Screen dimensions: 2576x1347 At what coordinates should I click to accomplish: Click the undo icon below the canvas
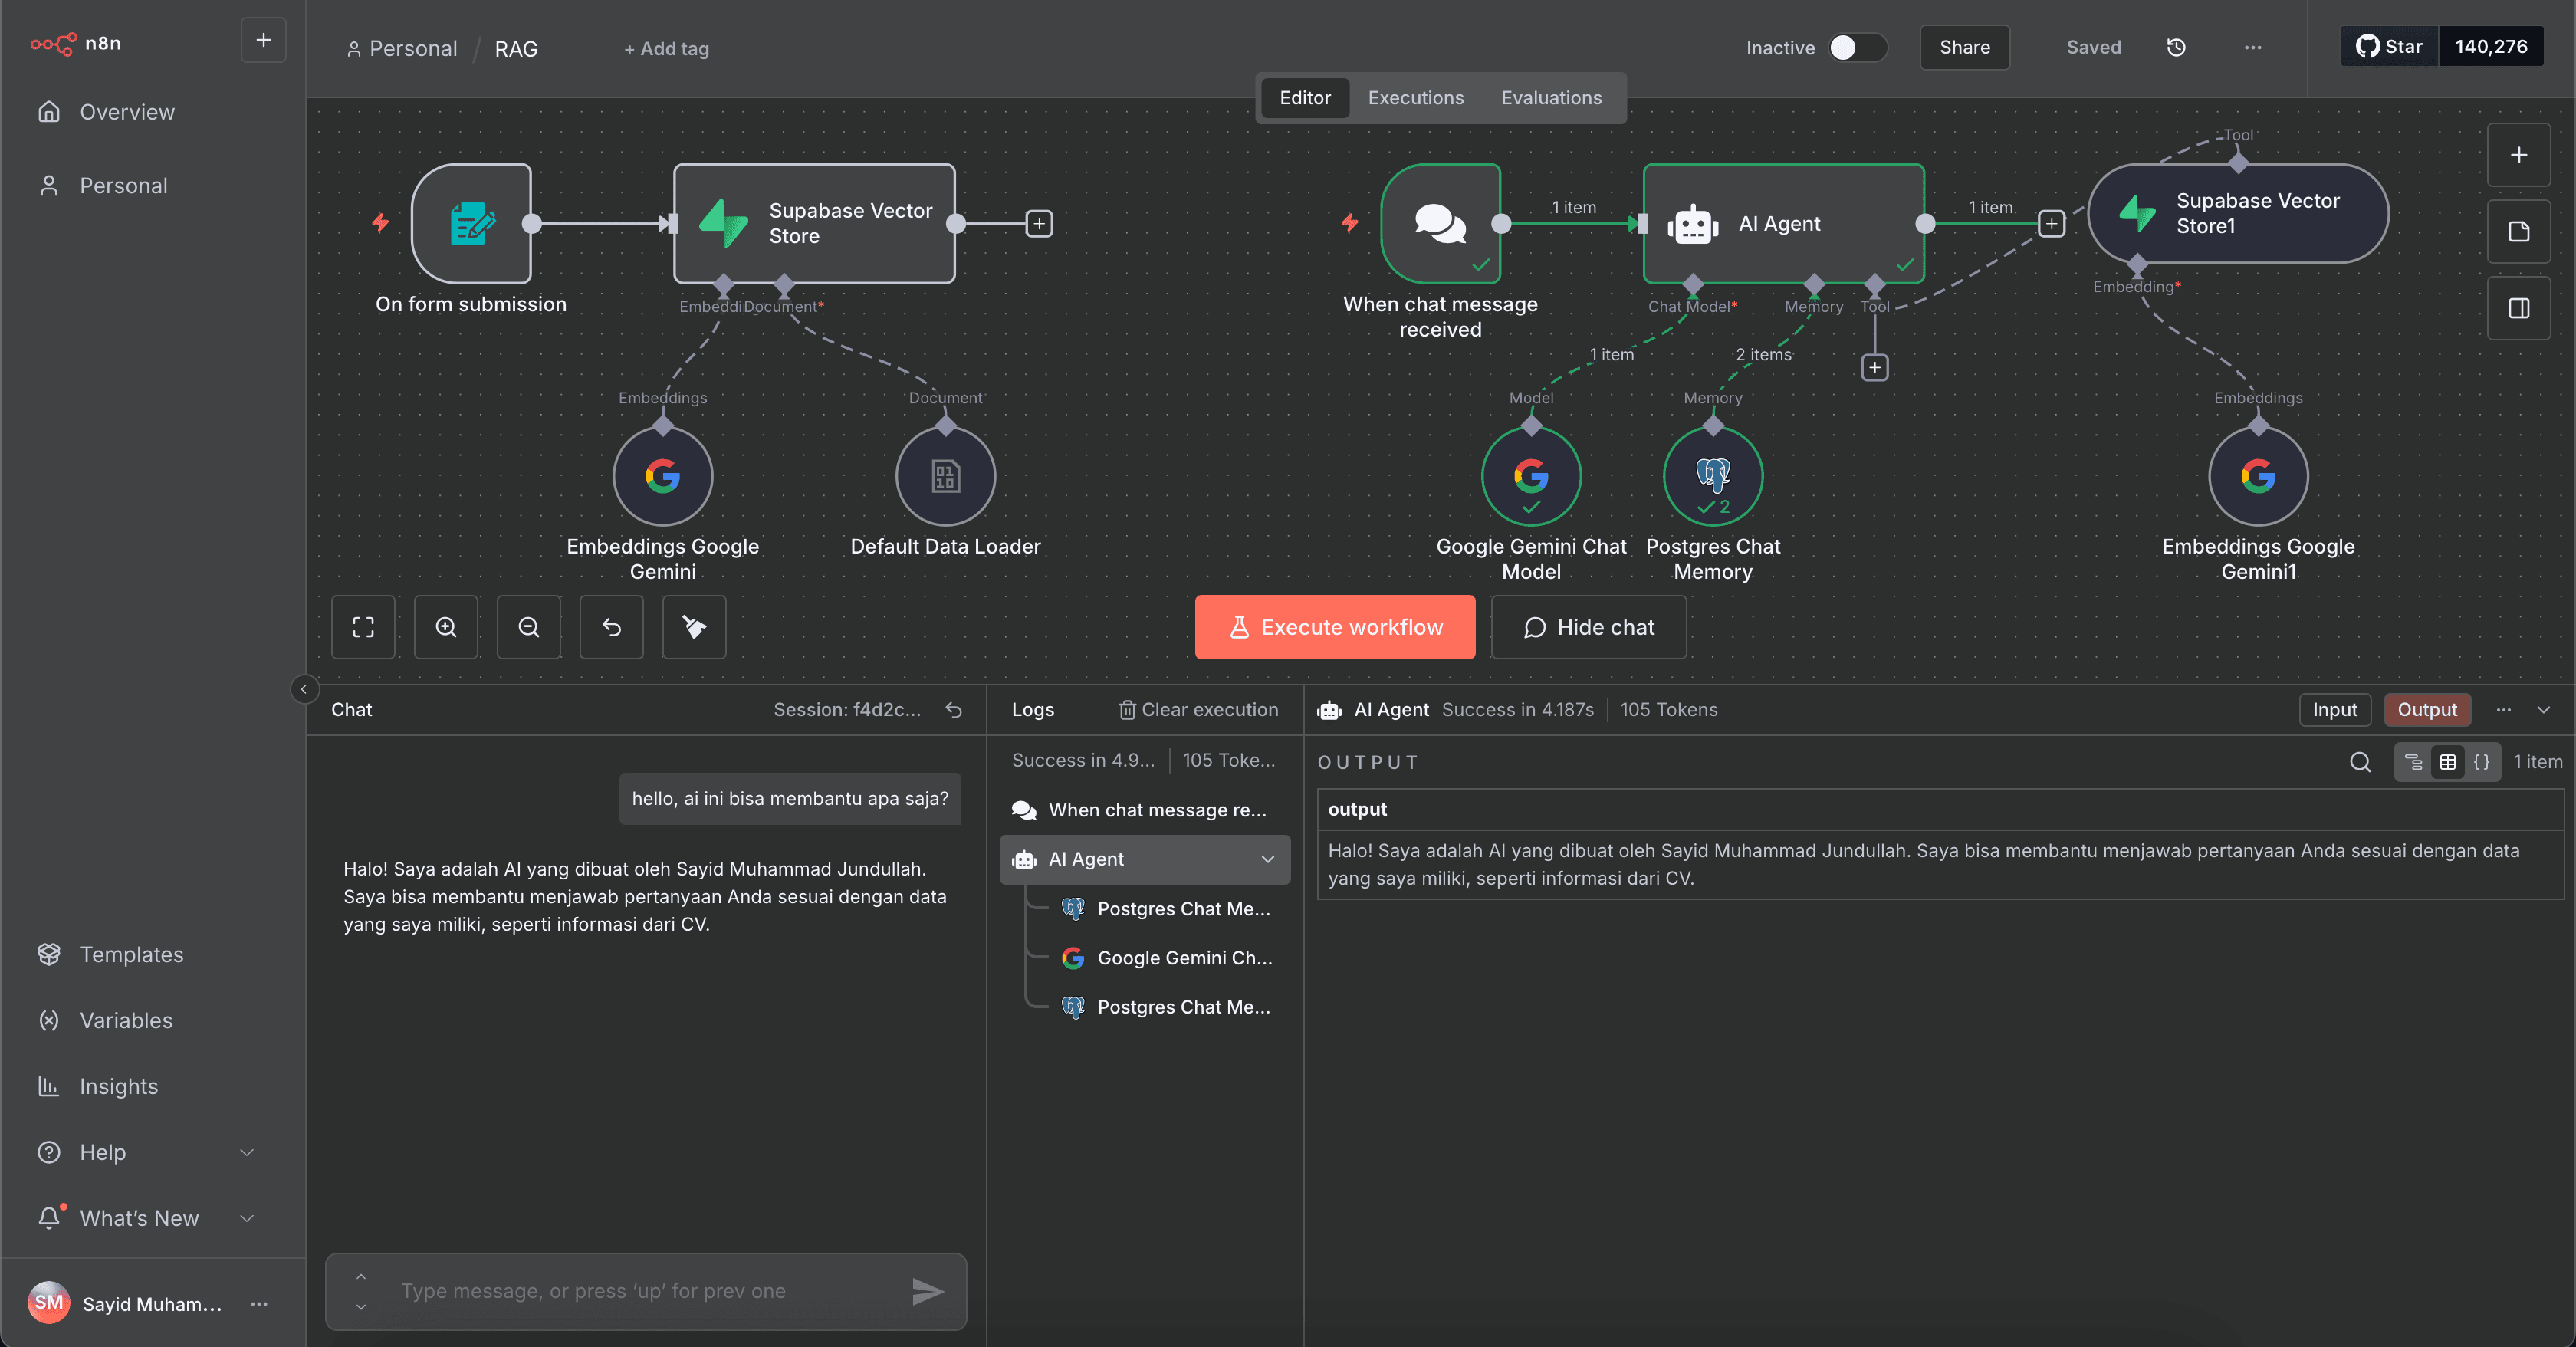click(611, 627)
